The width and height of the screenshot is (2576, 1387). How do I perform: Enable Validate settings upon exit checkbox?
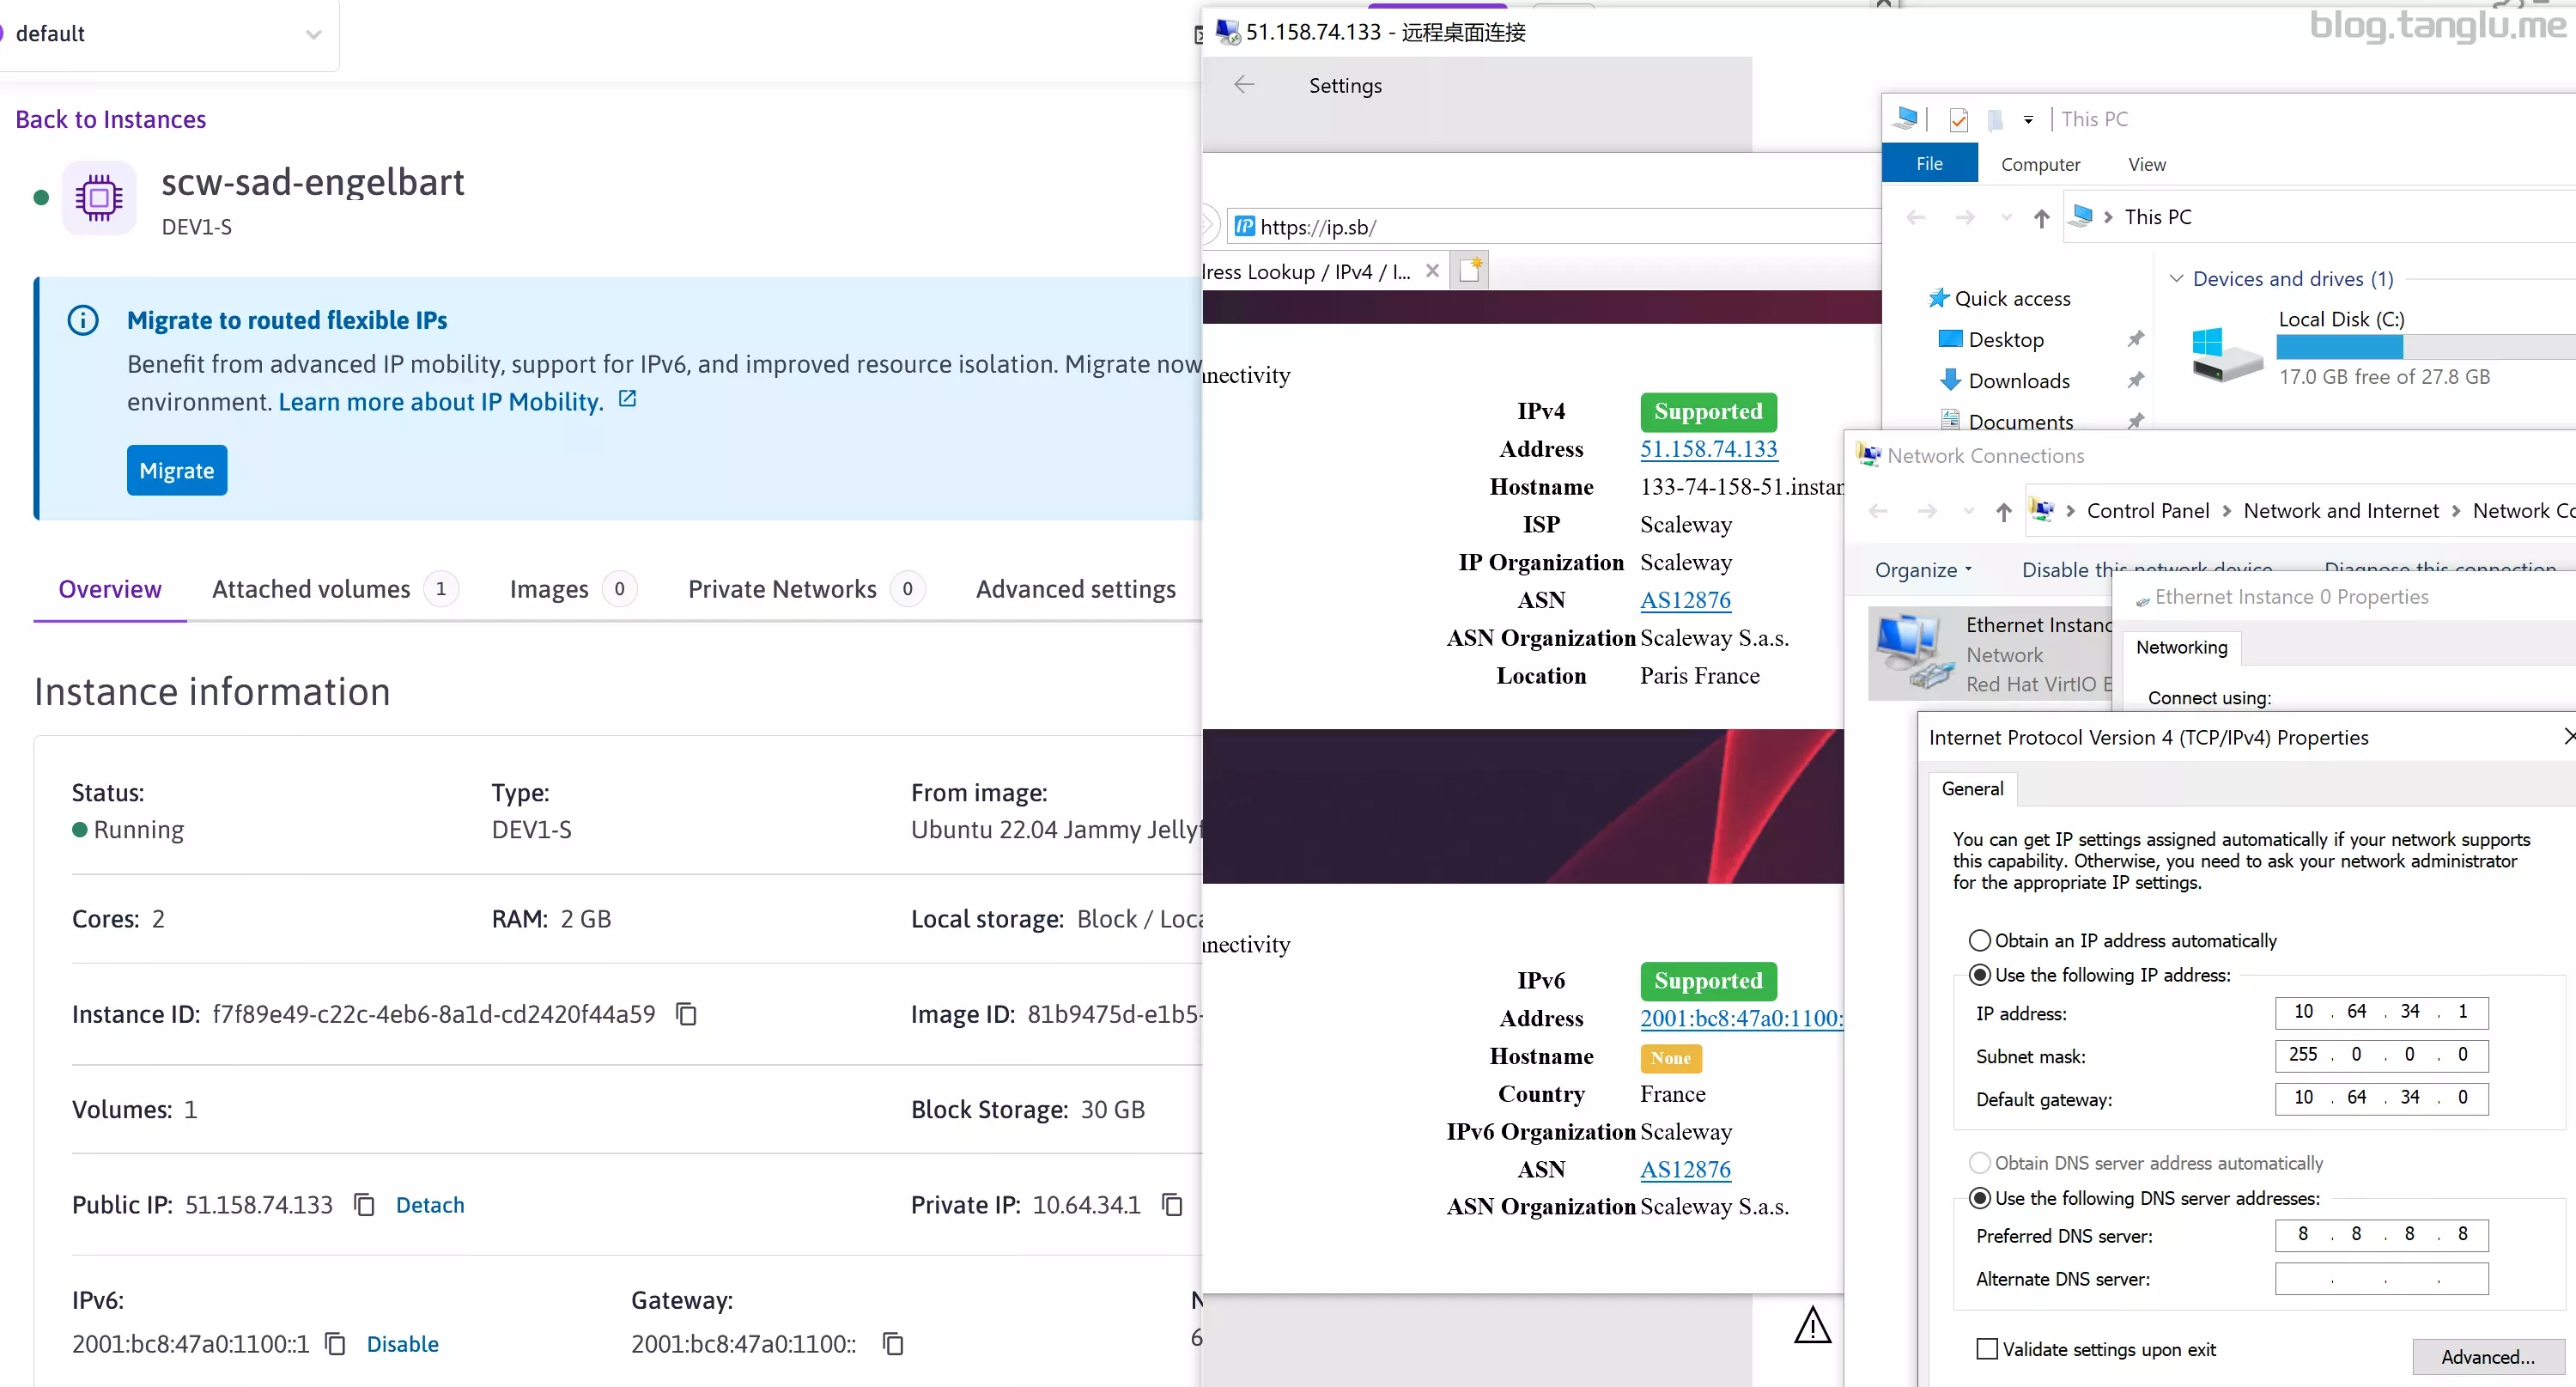click(x=1987, y=1349)
